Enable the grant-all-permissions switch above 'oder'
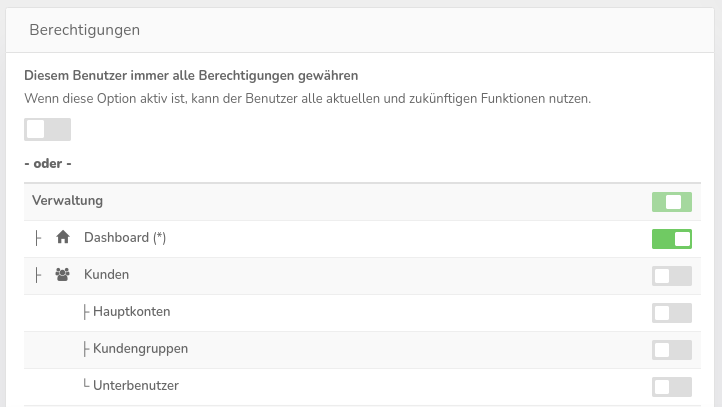The height and width of the screenshot is (407, 722). click(48, 129)
